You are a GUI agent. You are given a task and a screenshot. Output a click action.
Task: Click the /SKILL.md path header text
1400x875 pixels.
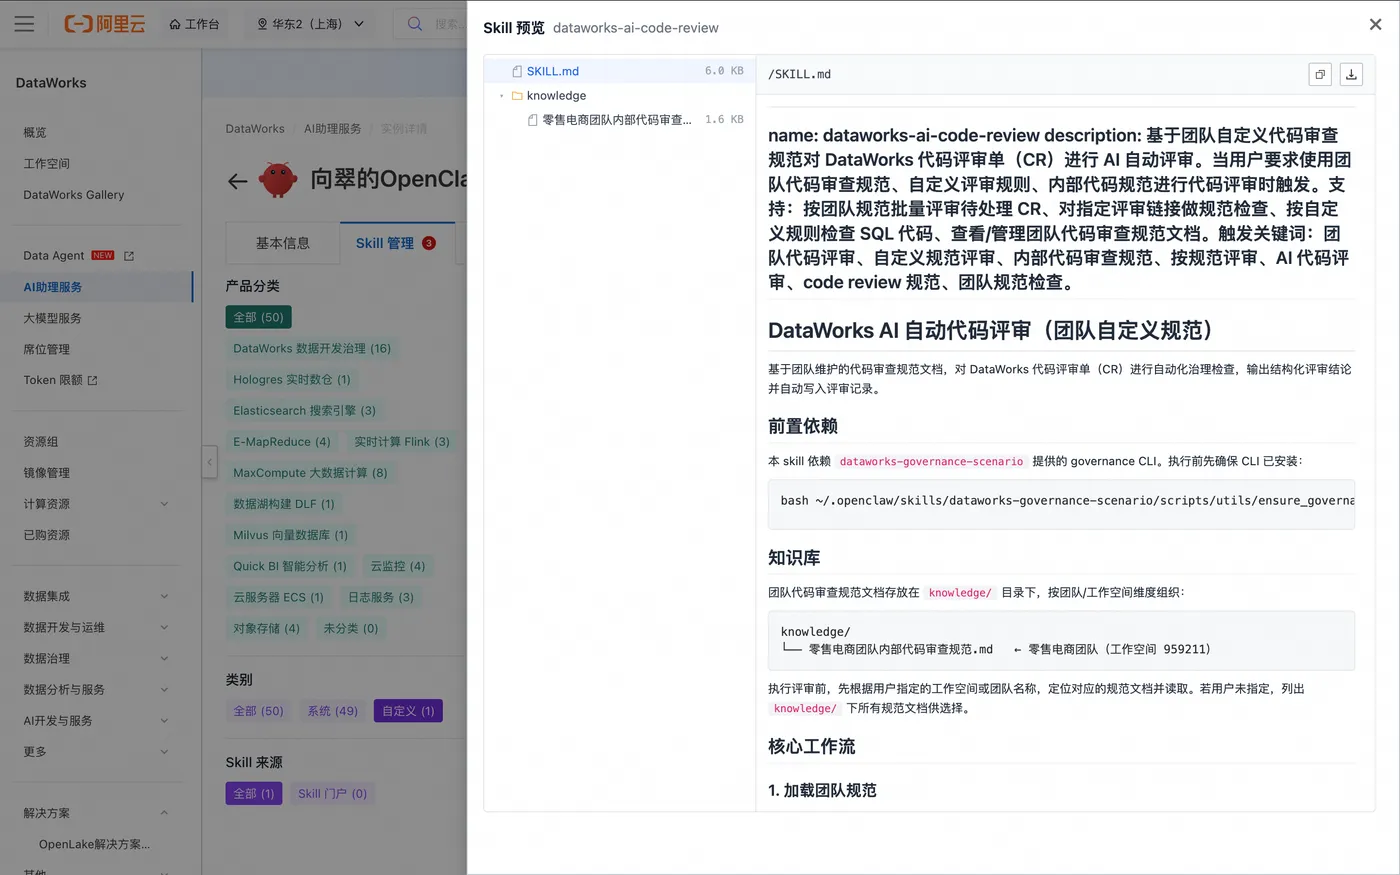800,74
